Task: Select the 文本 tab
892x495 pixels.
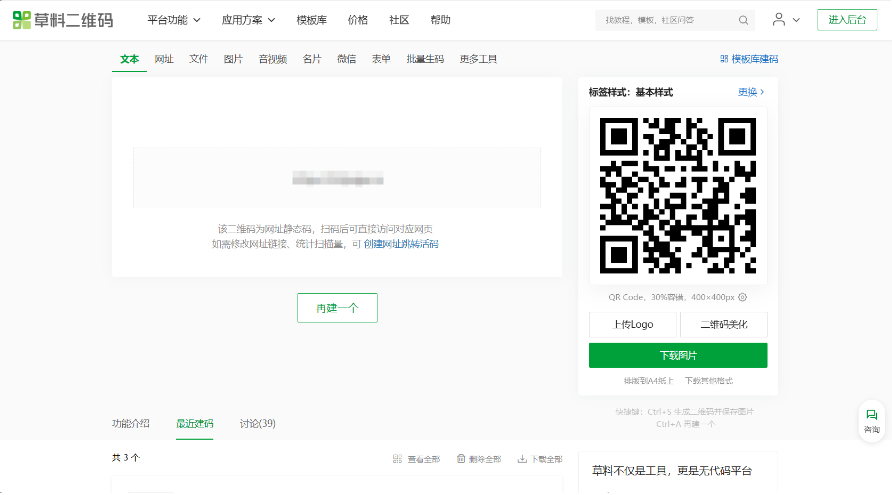Action: [x=129, y=59]
